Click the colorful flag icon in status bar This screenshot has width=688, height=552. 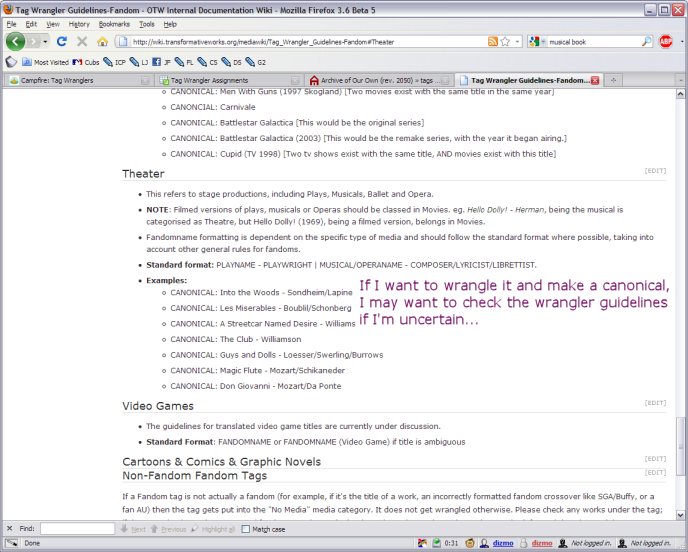pos(422,543)
